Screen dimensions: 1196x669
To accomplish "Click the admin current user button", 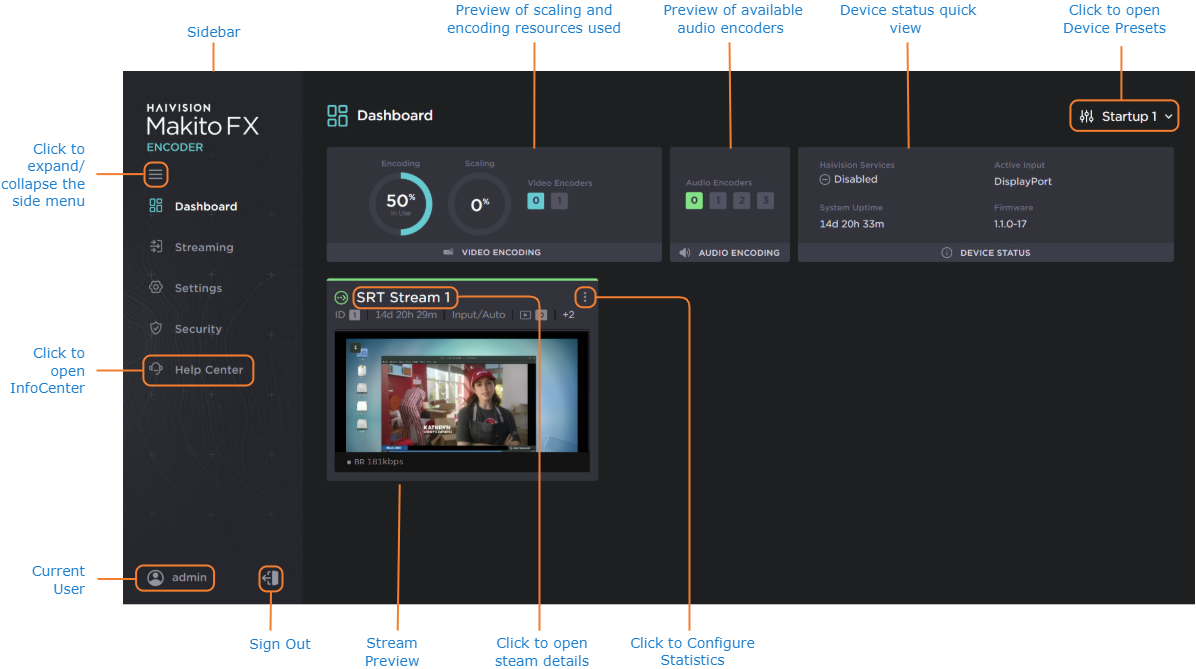I will coord(177,577).
